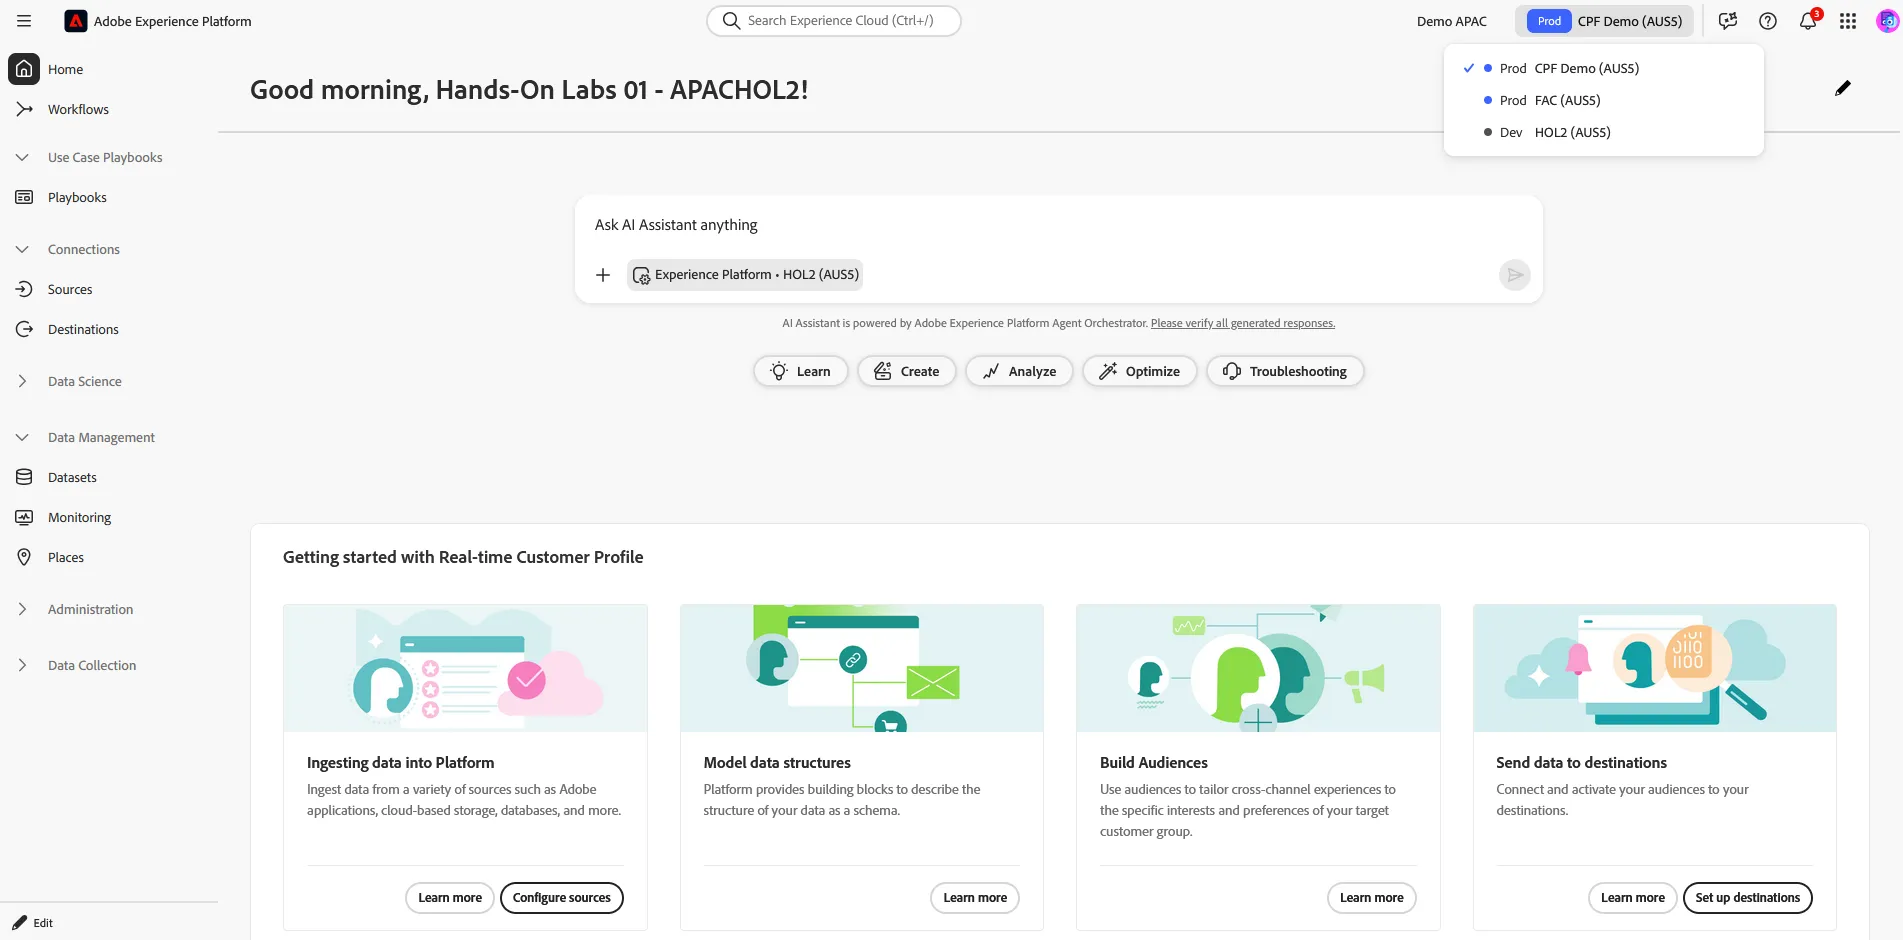The height and width of the screenshot is (940, 1903).
Task: Select Dev HOL2 (AUS5) sandbox option
Action: click(1604, 132)
